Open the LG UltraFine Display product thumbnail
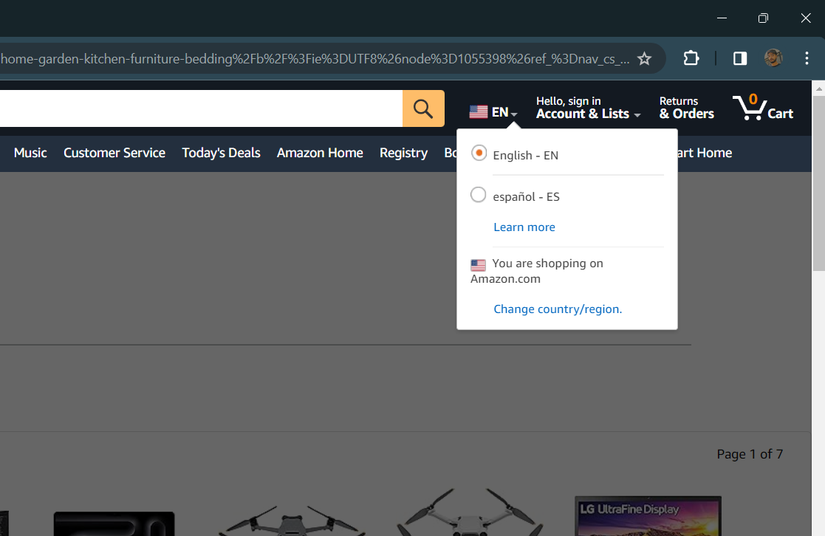The image size is (825, 536). click(x=648, y=516)
